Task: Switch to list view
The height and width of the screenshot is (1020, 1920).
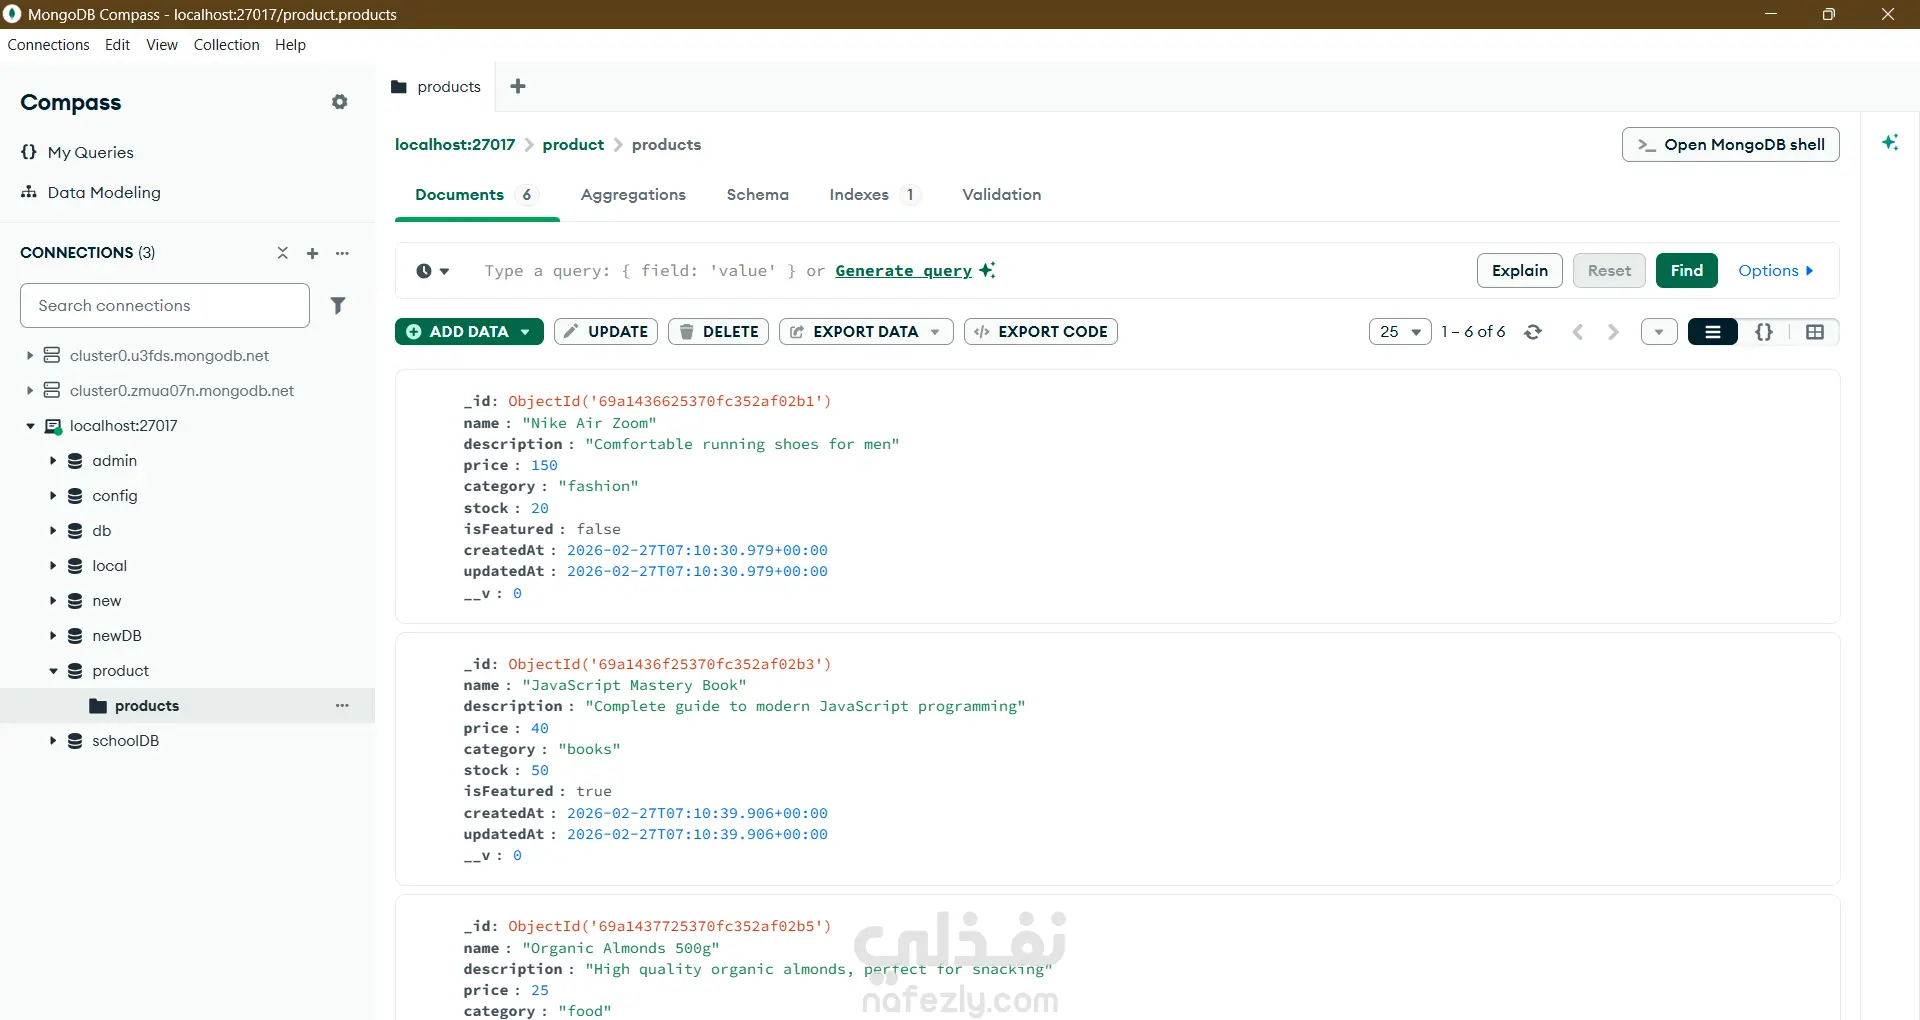Action: click(x=1713, y=332)
